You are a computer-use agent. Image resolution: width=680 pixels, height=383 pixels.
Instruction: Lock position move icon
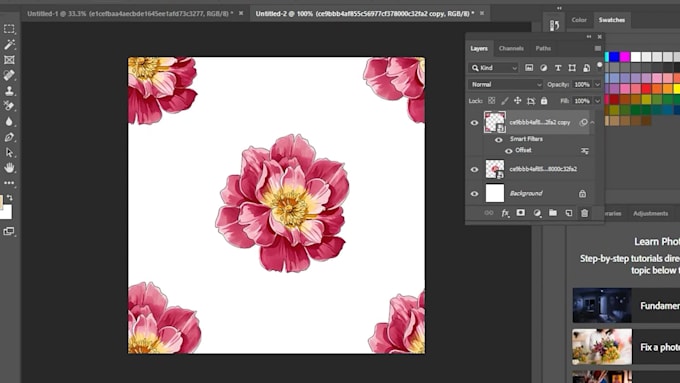(x=517, y=101)
